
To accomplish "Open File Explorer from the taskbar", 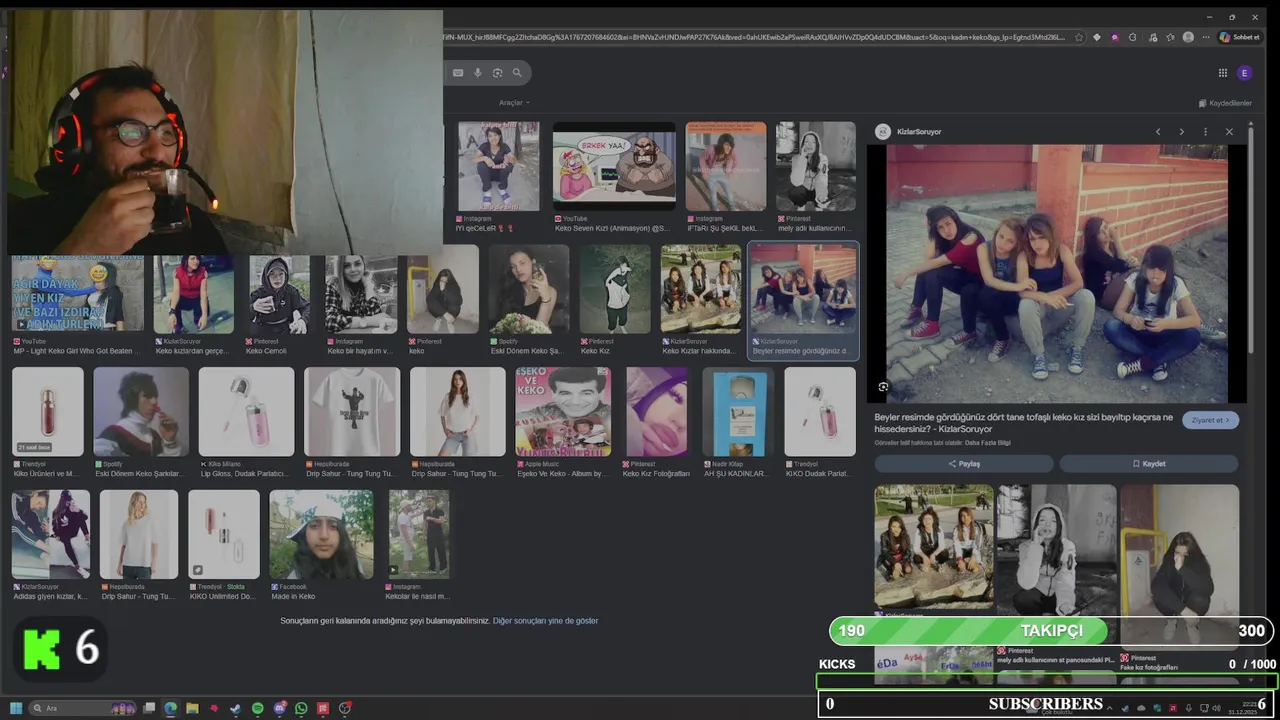I will [192, 708].
